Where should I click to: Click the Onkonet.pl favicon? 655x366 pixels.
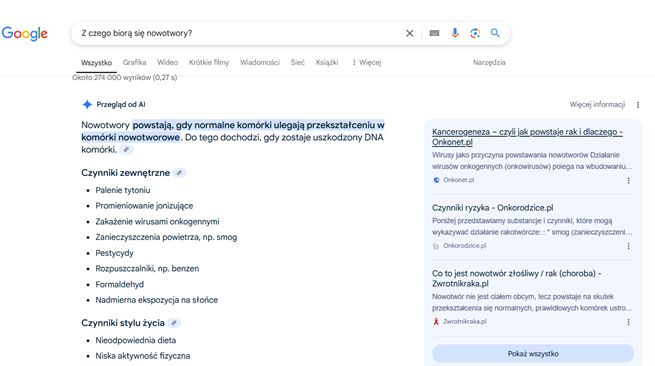436,180
